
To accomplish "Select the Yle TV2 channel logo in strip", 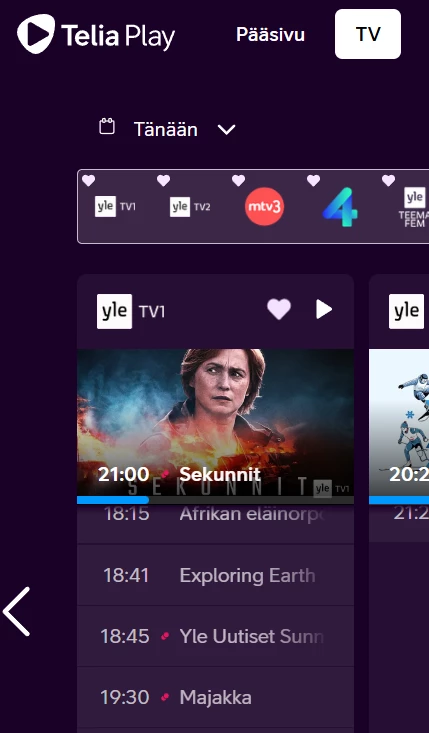I will (x=190, y=207).
